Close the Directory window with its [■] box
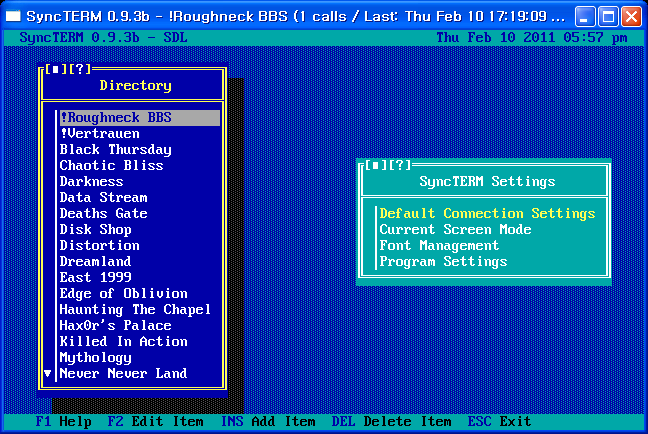 [55, 69]
